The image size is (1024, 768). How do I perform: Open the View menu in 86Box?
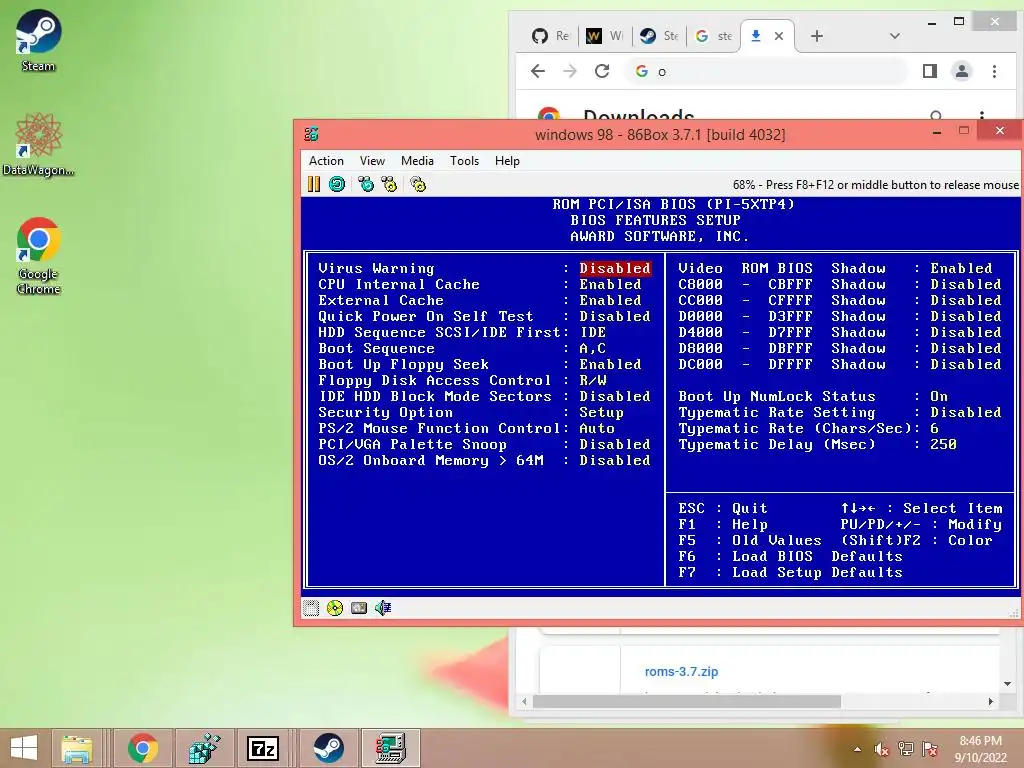point(372,161)
